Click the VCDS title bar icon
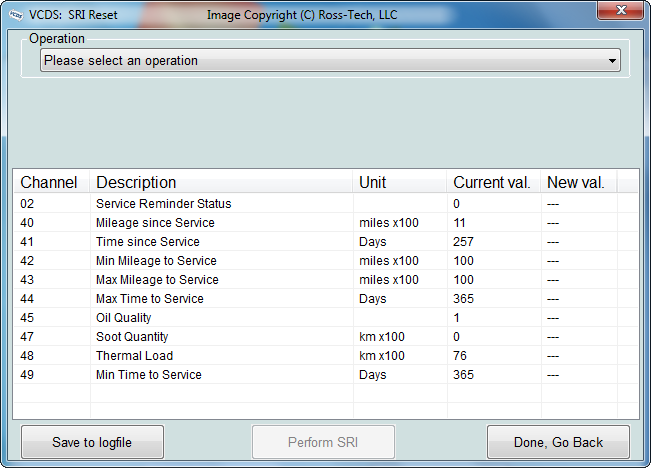The image size is (651, 468). [x=16, y=15]
